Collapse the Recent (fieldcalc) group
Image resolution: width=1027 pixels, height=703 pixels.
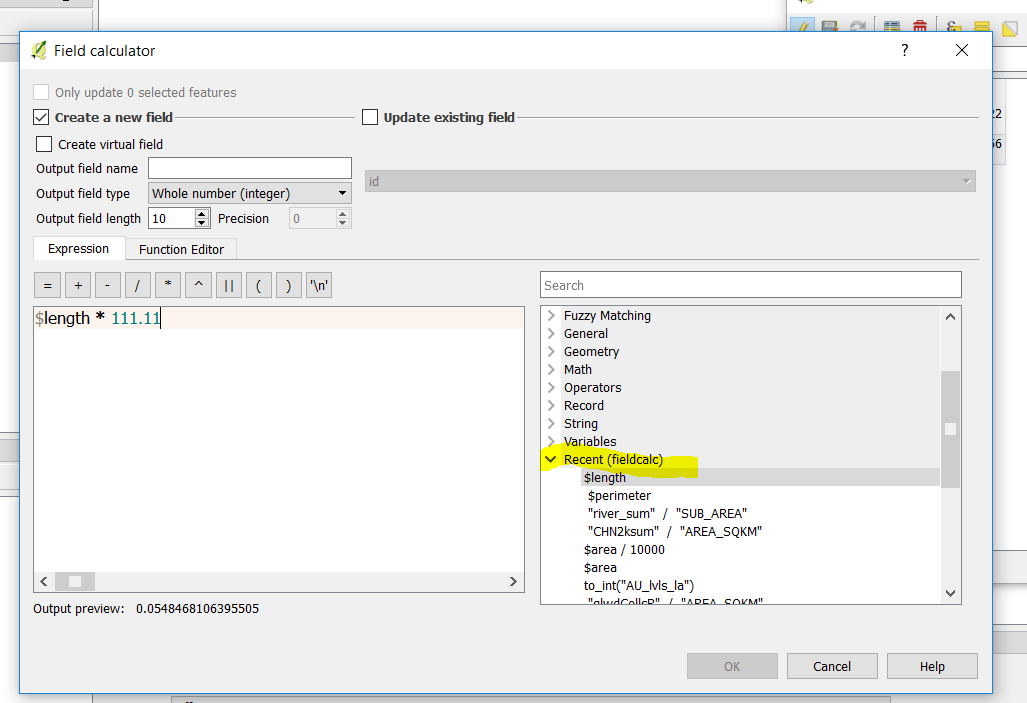click(x=551, y=459)
